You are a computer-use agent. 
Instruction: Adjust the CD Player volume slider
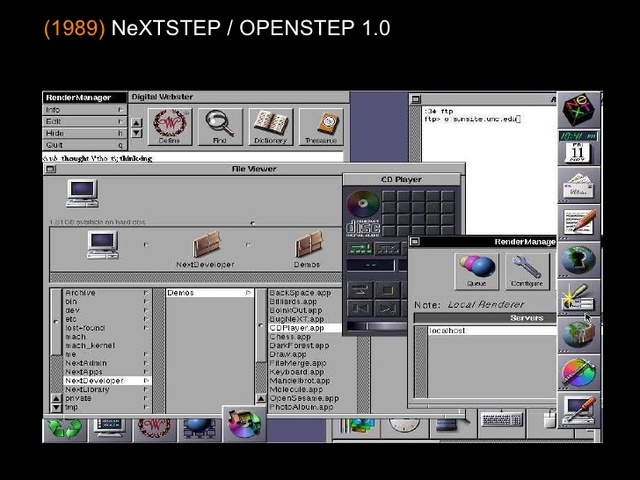click(x=377, y=326)
